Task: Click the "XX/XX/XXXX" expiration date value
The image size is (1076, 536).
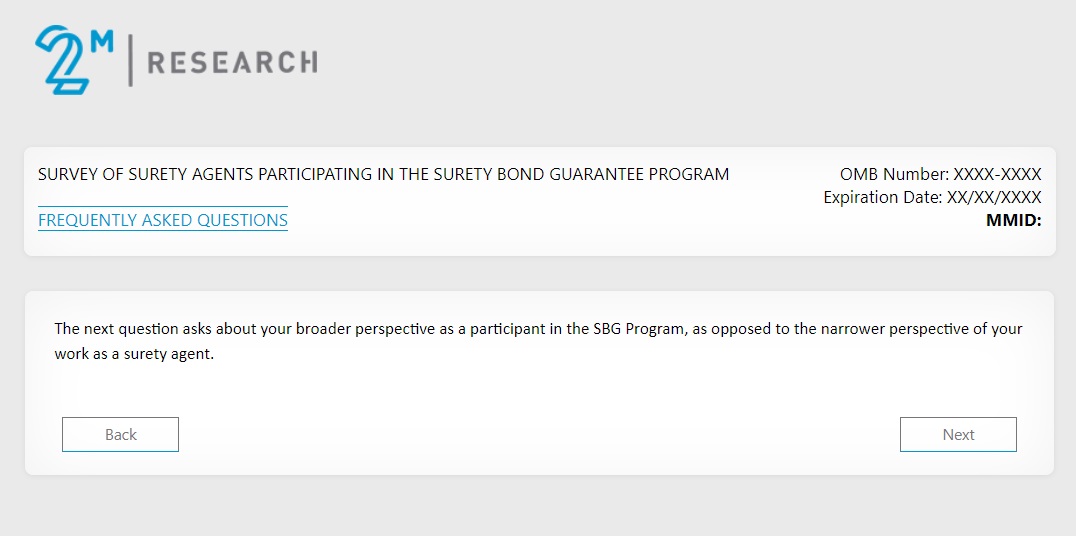Action: pyautogui.click(x=994, y=197)
